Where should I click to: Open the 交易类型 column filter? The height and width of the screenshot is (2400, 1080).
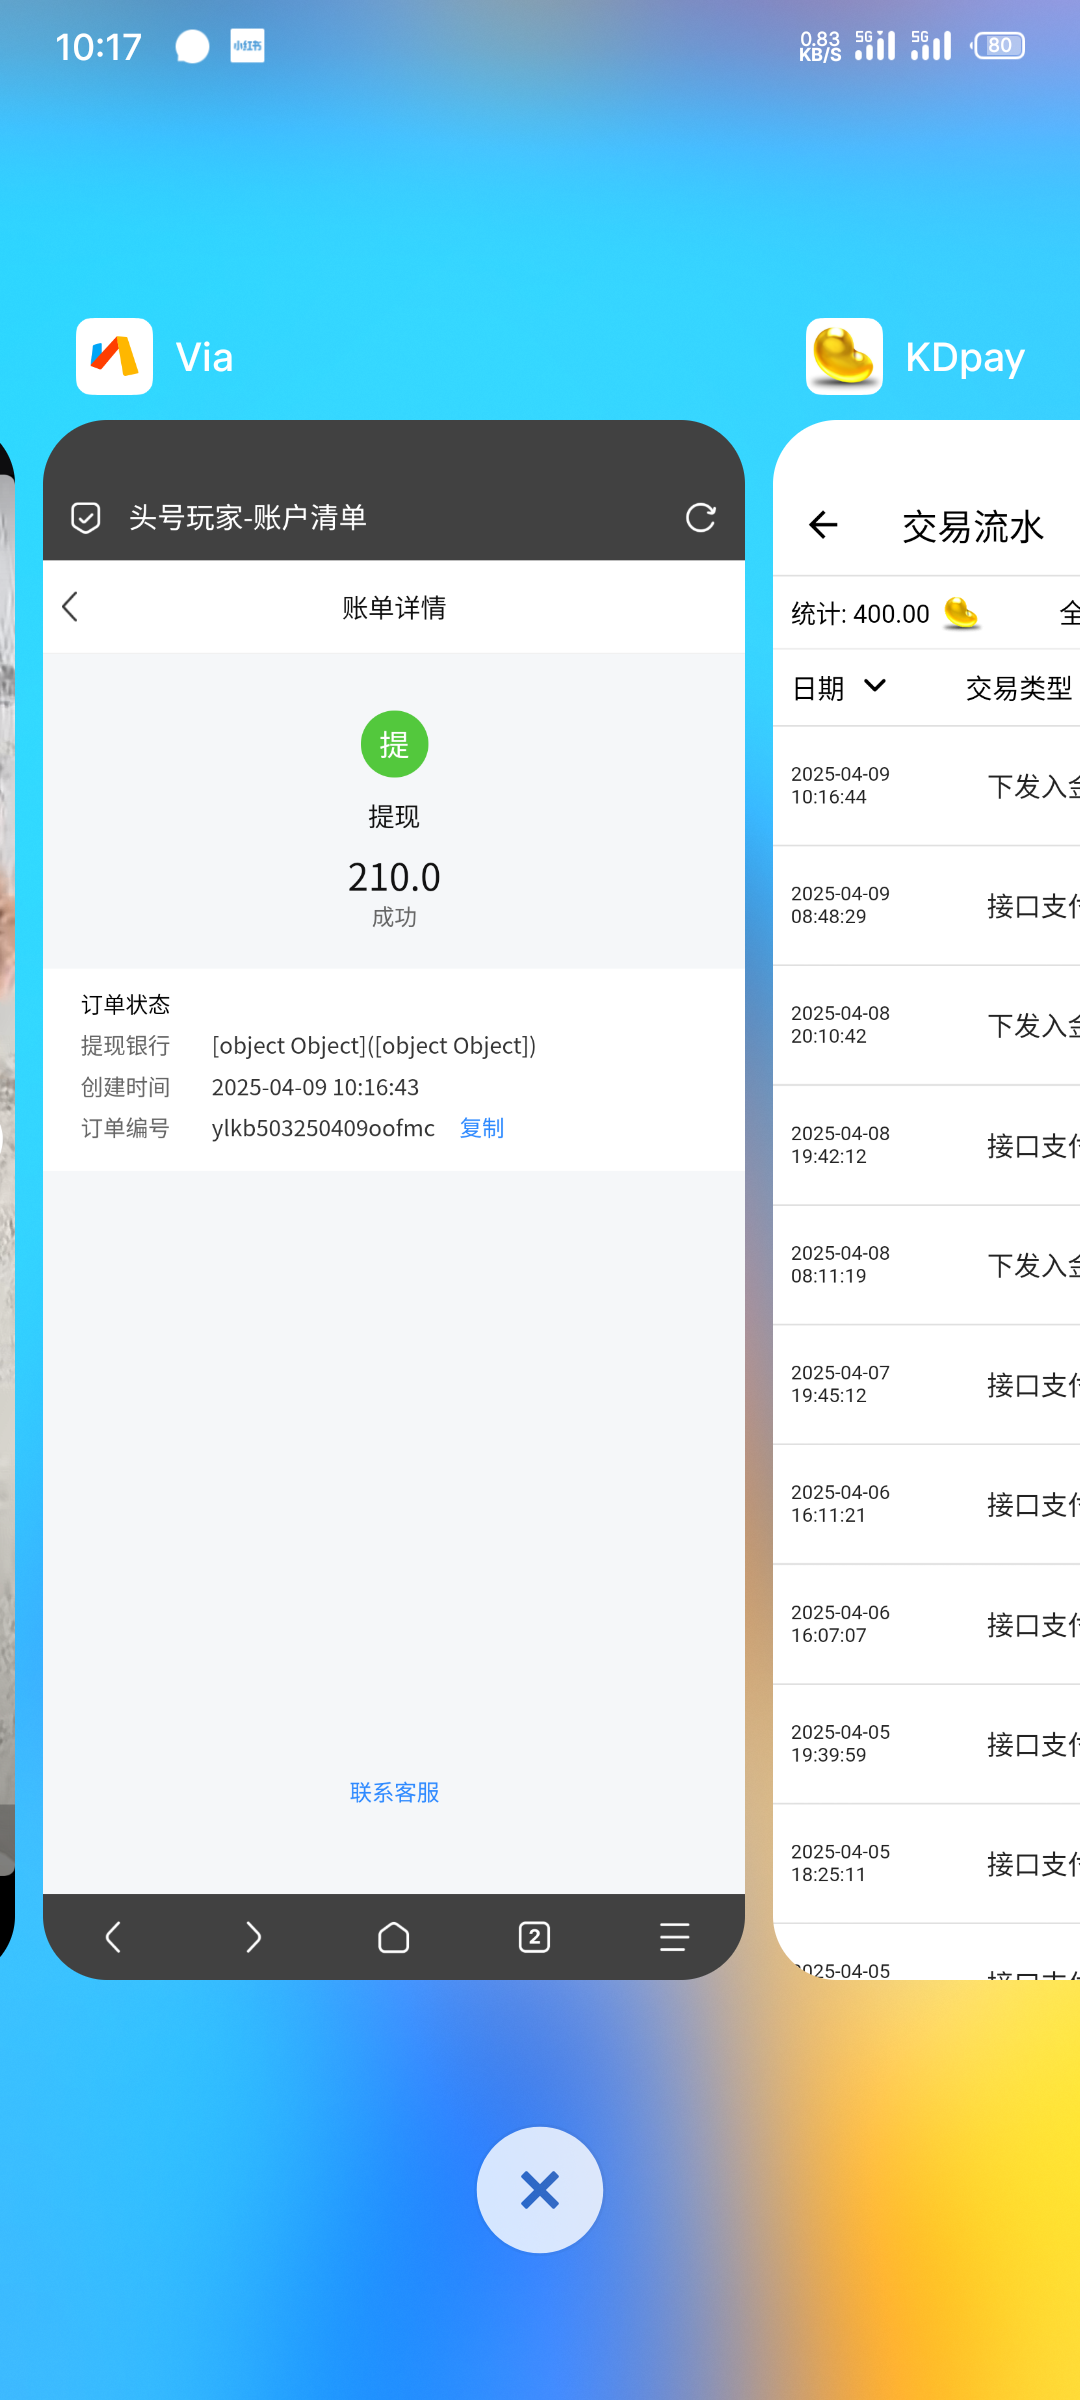1018,688
